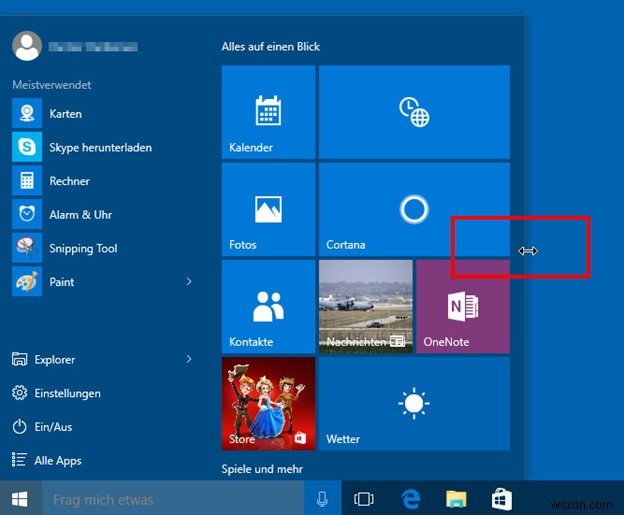Expand the Paint jump list arrow

(189, 281)
